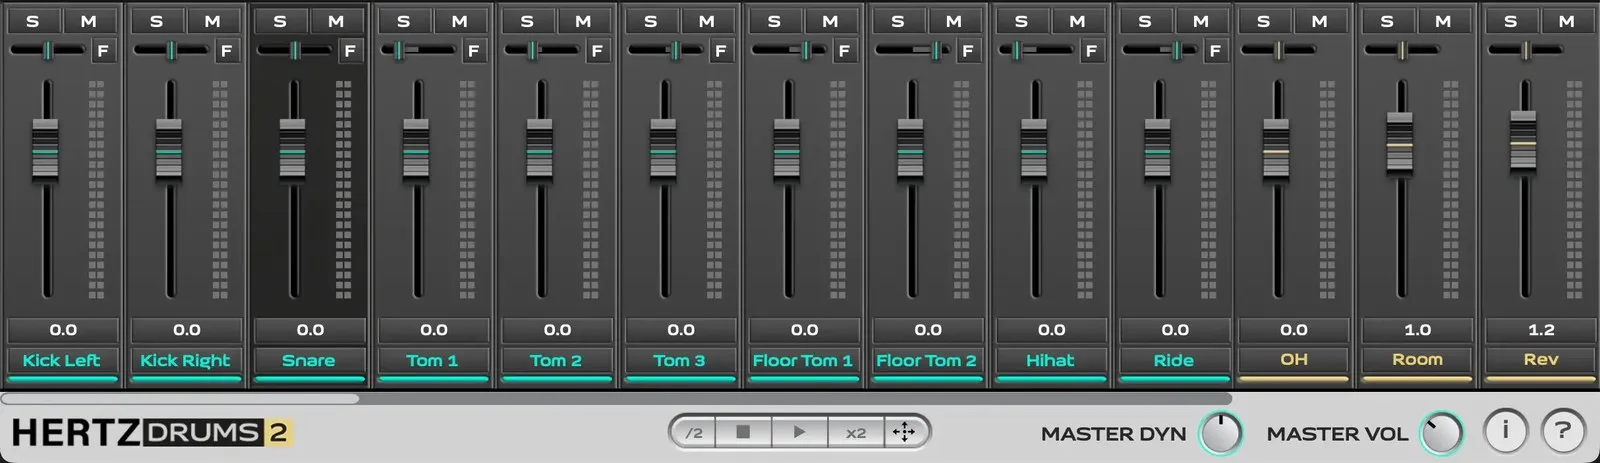This screenshot has width=1600, height=463.
Task: Select the Ride channel label
Action: [x=1174, y=360]
